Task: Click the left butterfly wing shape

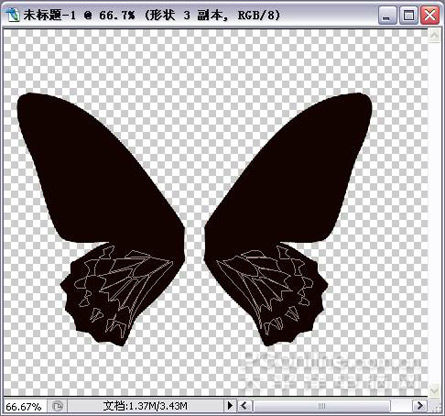Action: pos(101,218)
